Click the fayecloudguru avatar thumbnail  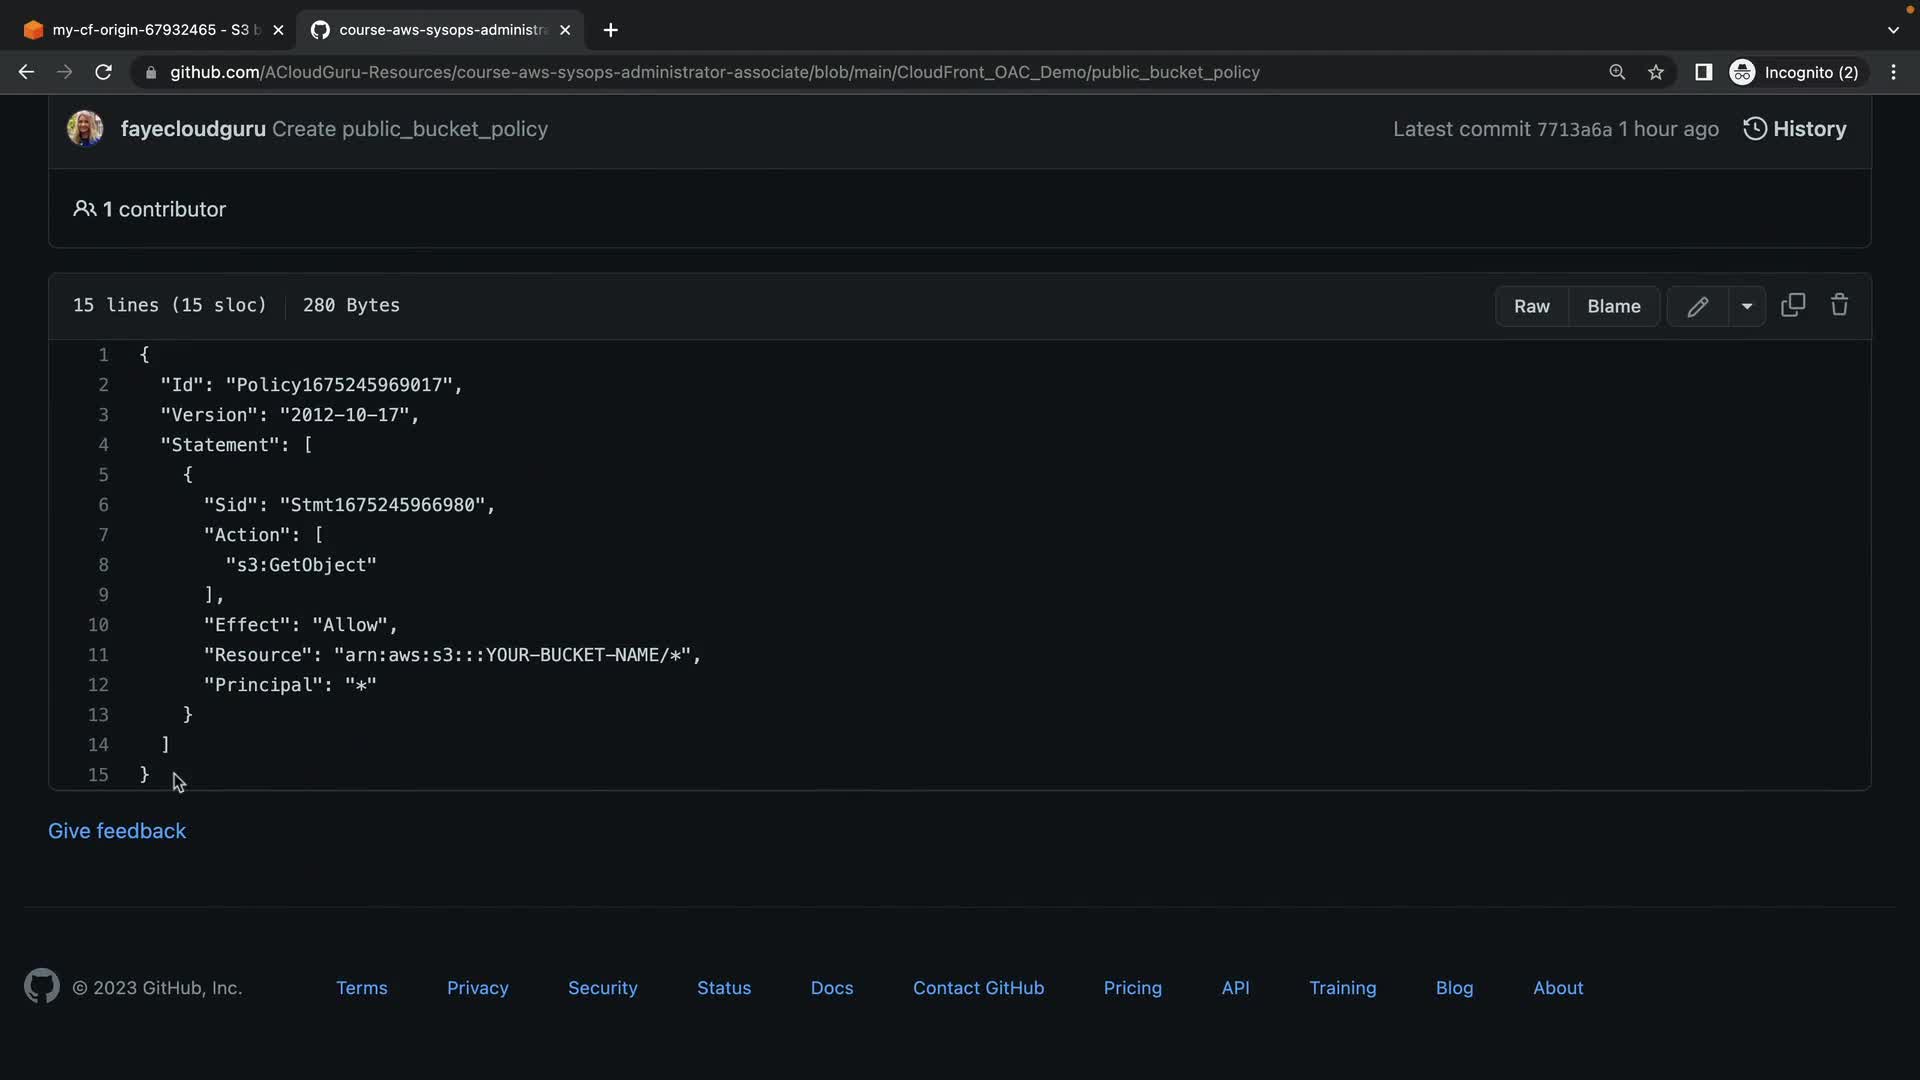85,129
